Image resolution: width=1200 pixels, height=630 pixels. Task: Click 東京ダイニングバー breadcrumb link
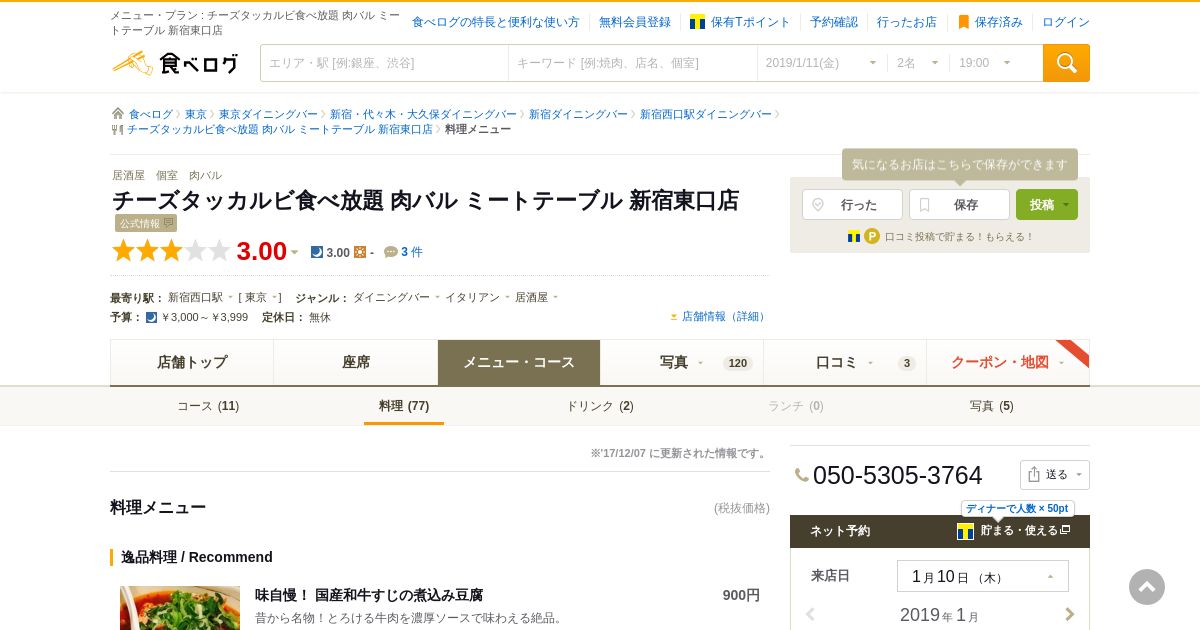[268, 114]
